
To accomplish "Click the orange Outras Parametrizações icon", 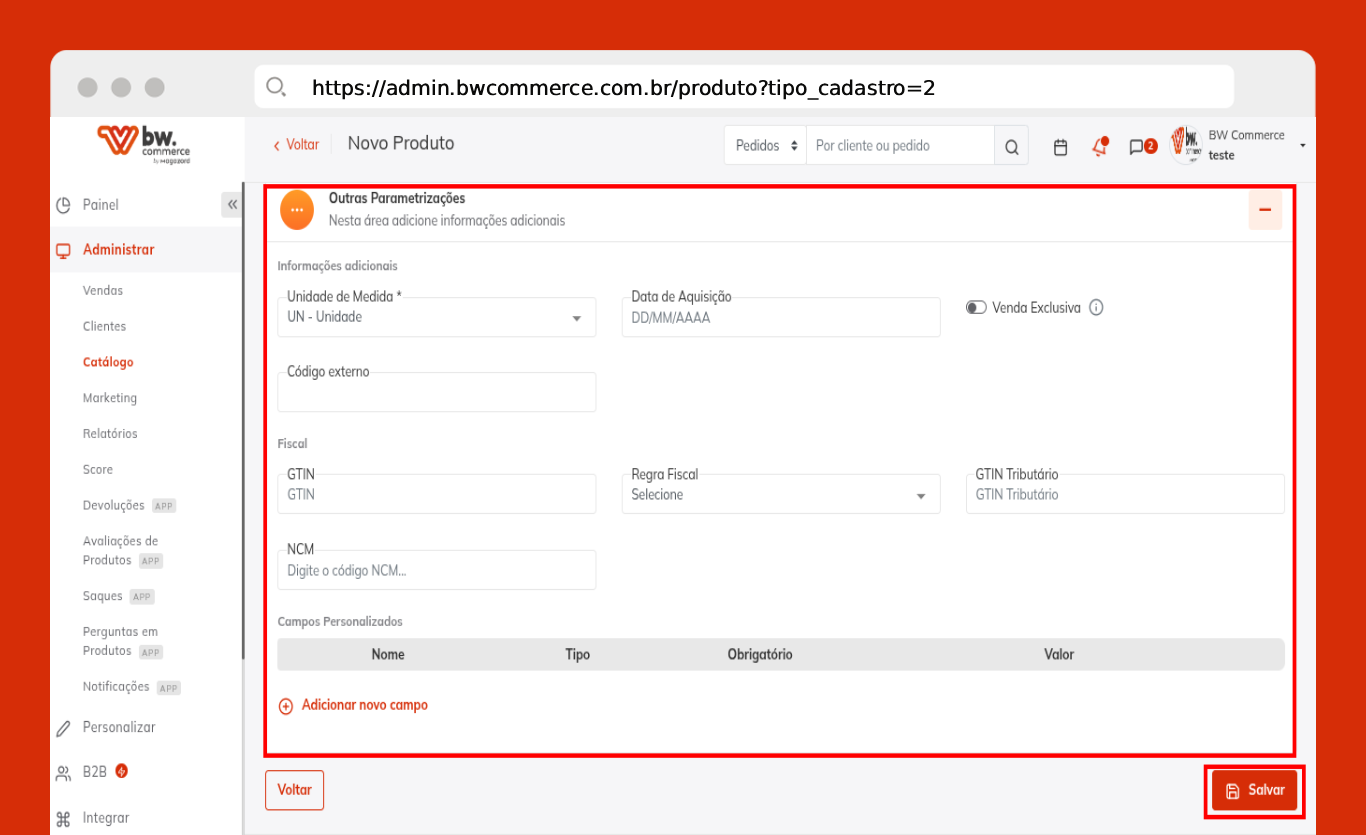I will (x=297, y=210).
